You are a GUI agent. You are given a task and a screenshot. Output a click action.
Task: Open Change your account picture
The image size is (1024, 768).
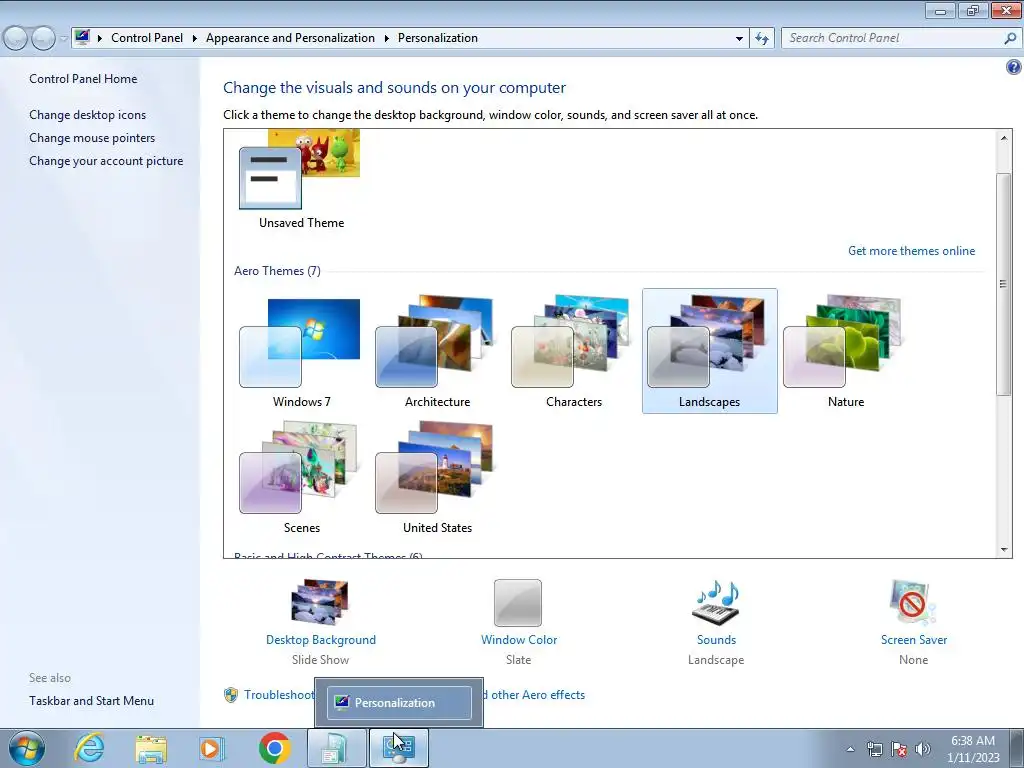(x=106, y=161)
